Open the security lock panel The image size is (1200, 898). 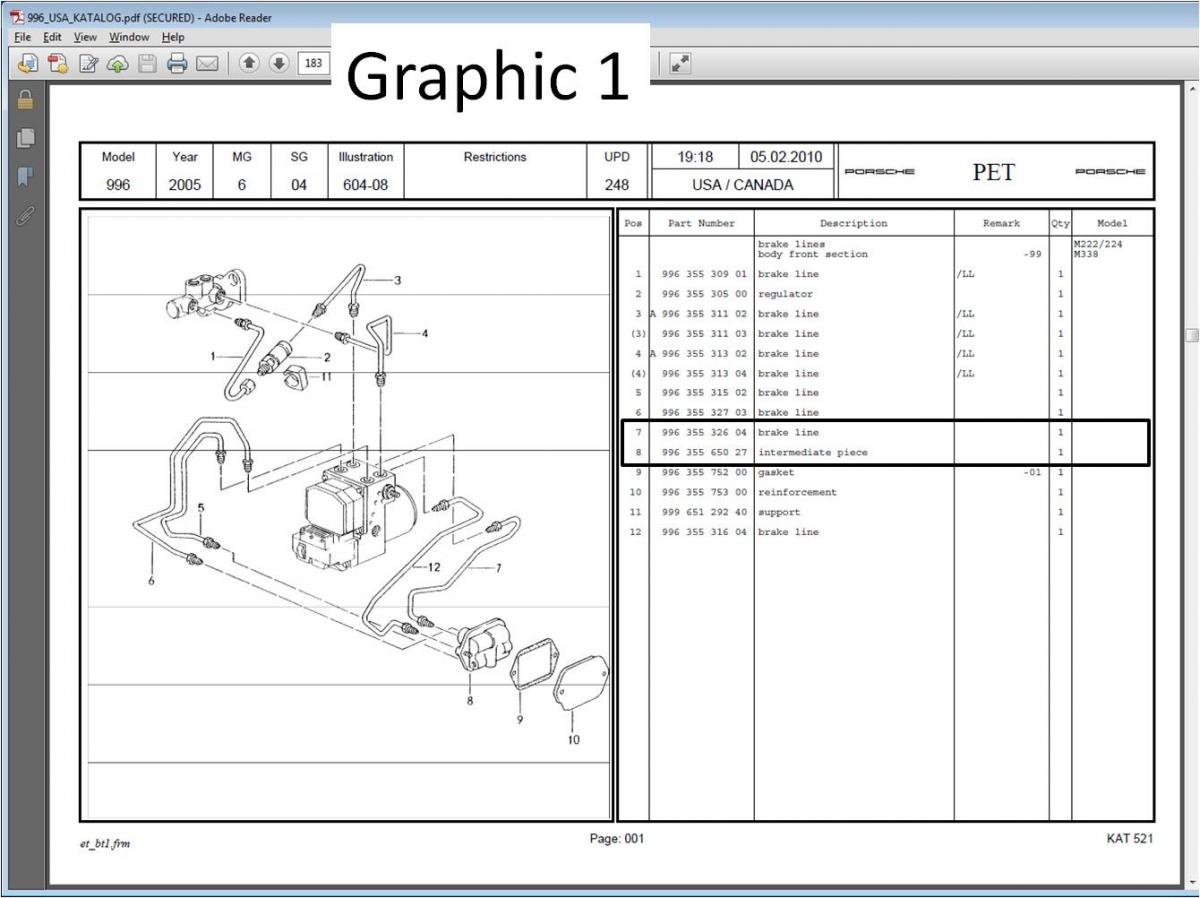pyautogui.click(x=25, y=100)
